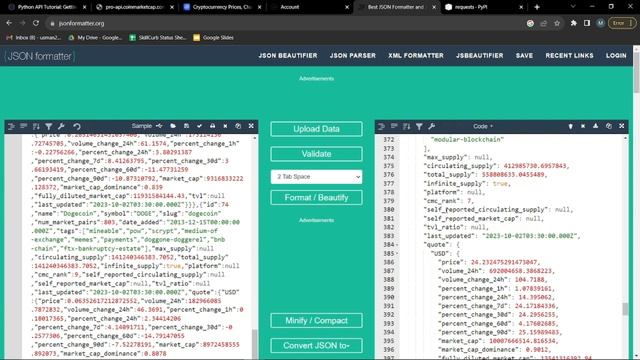Click the filter funnel icon in left editor toolbar

[x=49, y=127]
